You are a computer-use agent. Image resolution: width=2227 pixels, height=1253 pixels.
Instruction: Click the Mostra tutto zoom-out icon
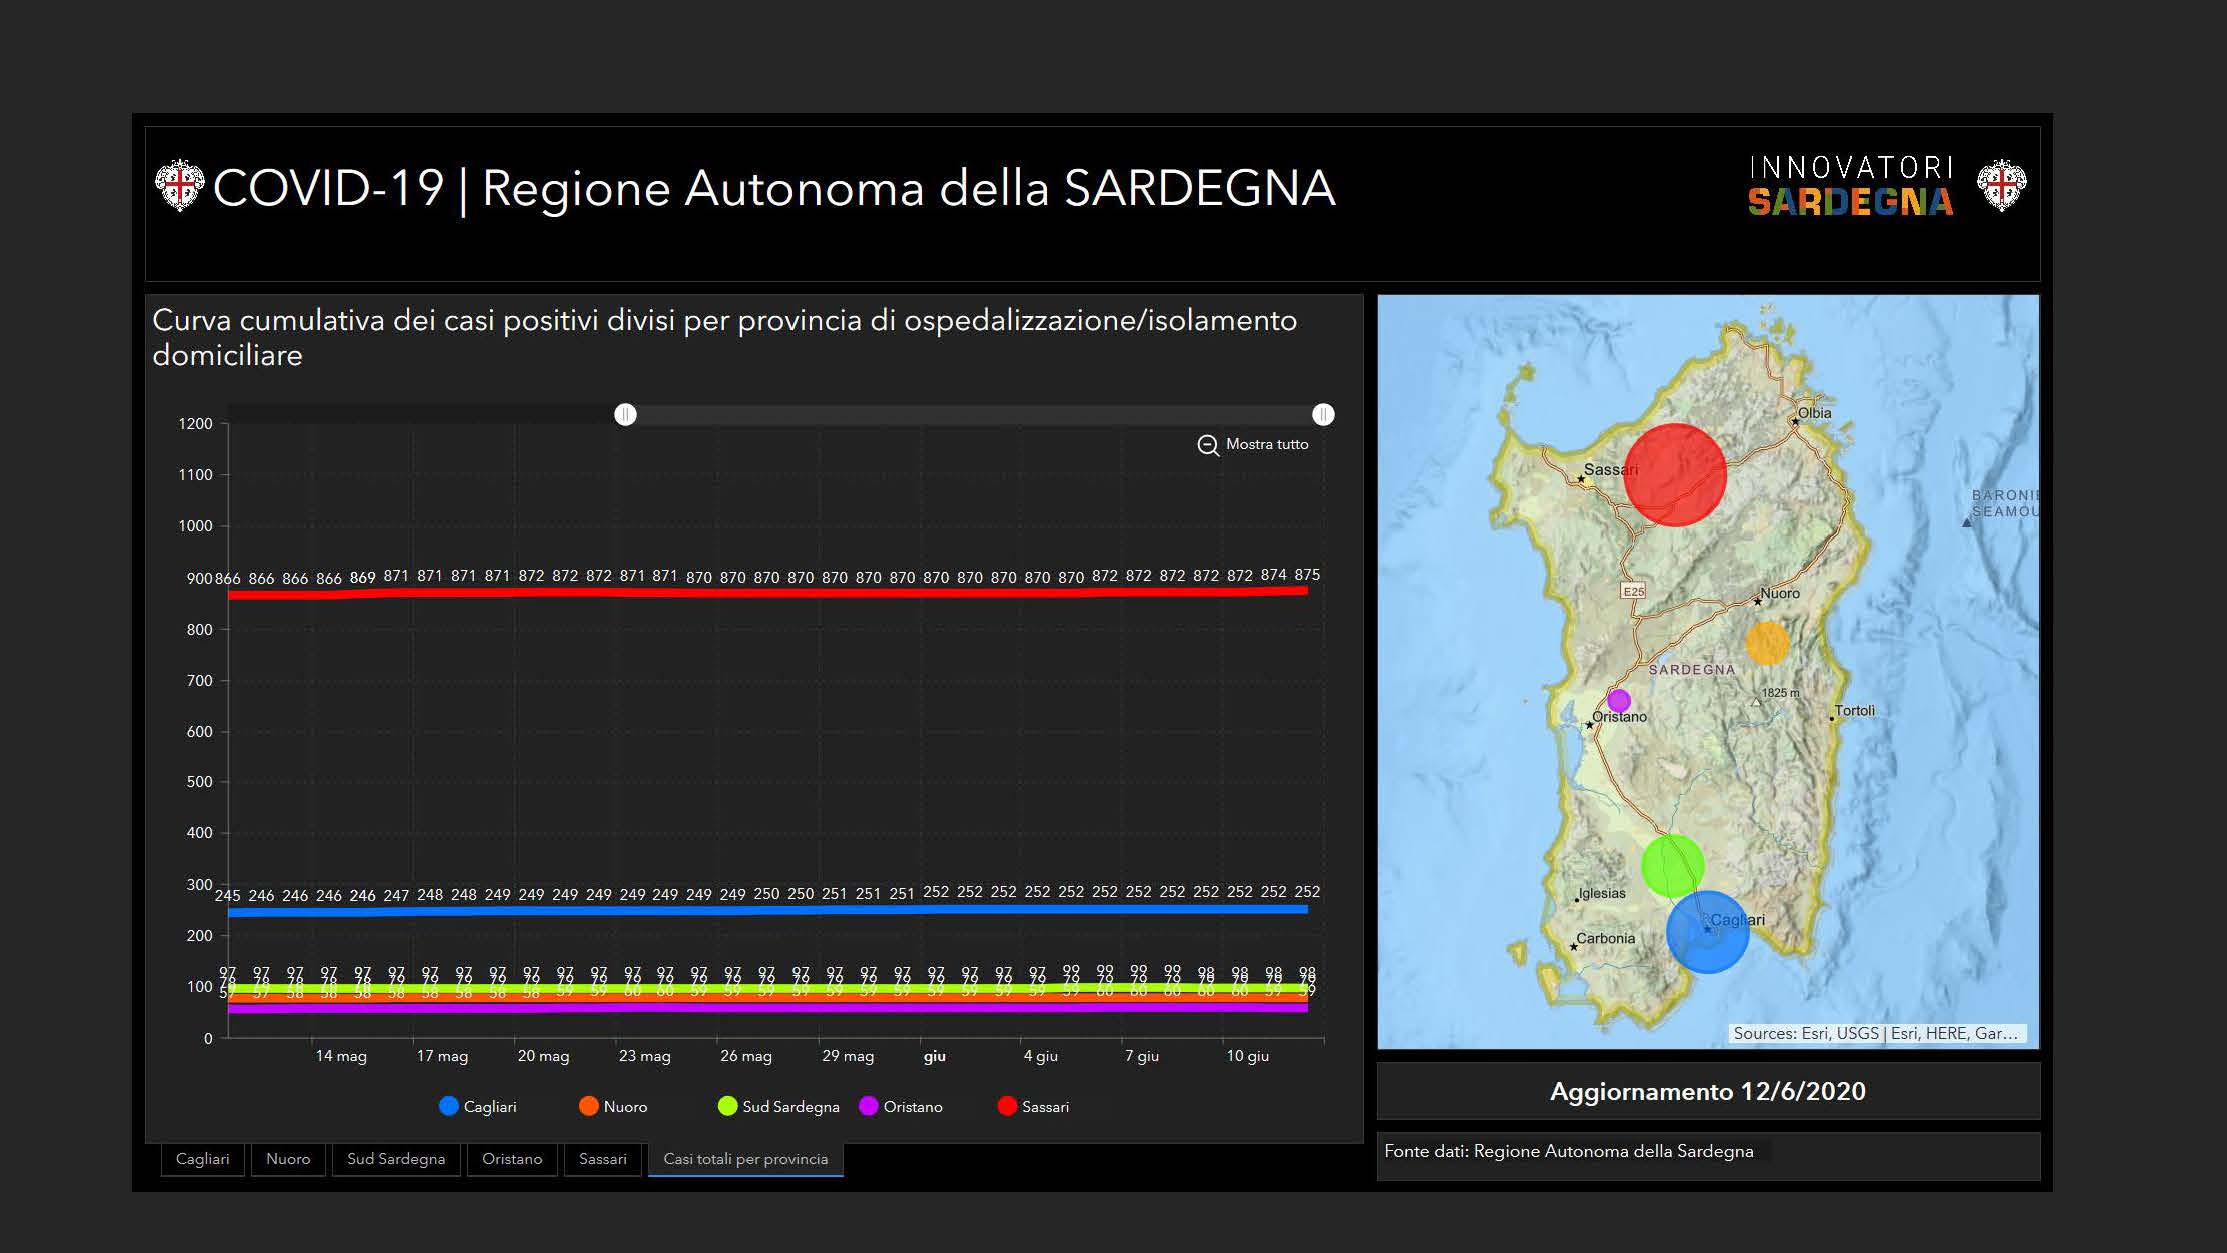tap(1208, 445)
